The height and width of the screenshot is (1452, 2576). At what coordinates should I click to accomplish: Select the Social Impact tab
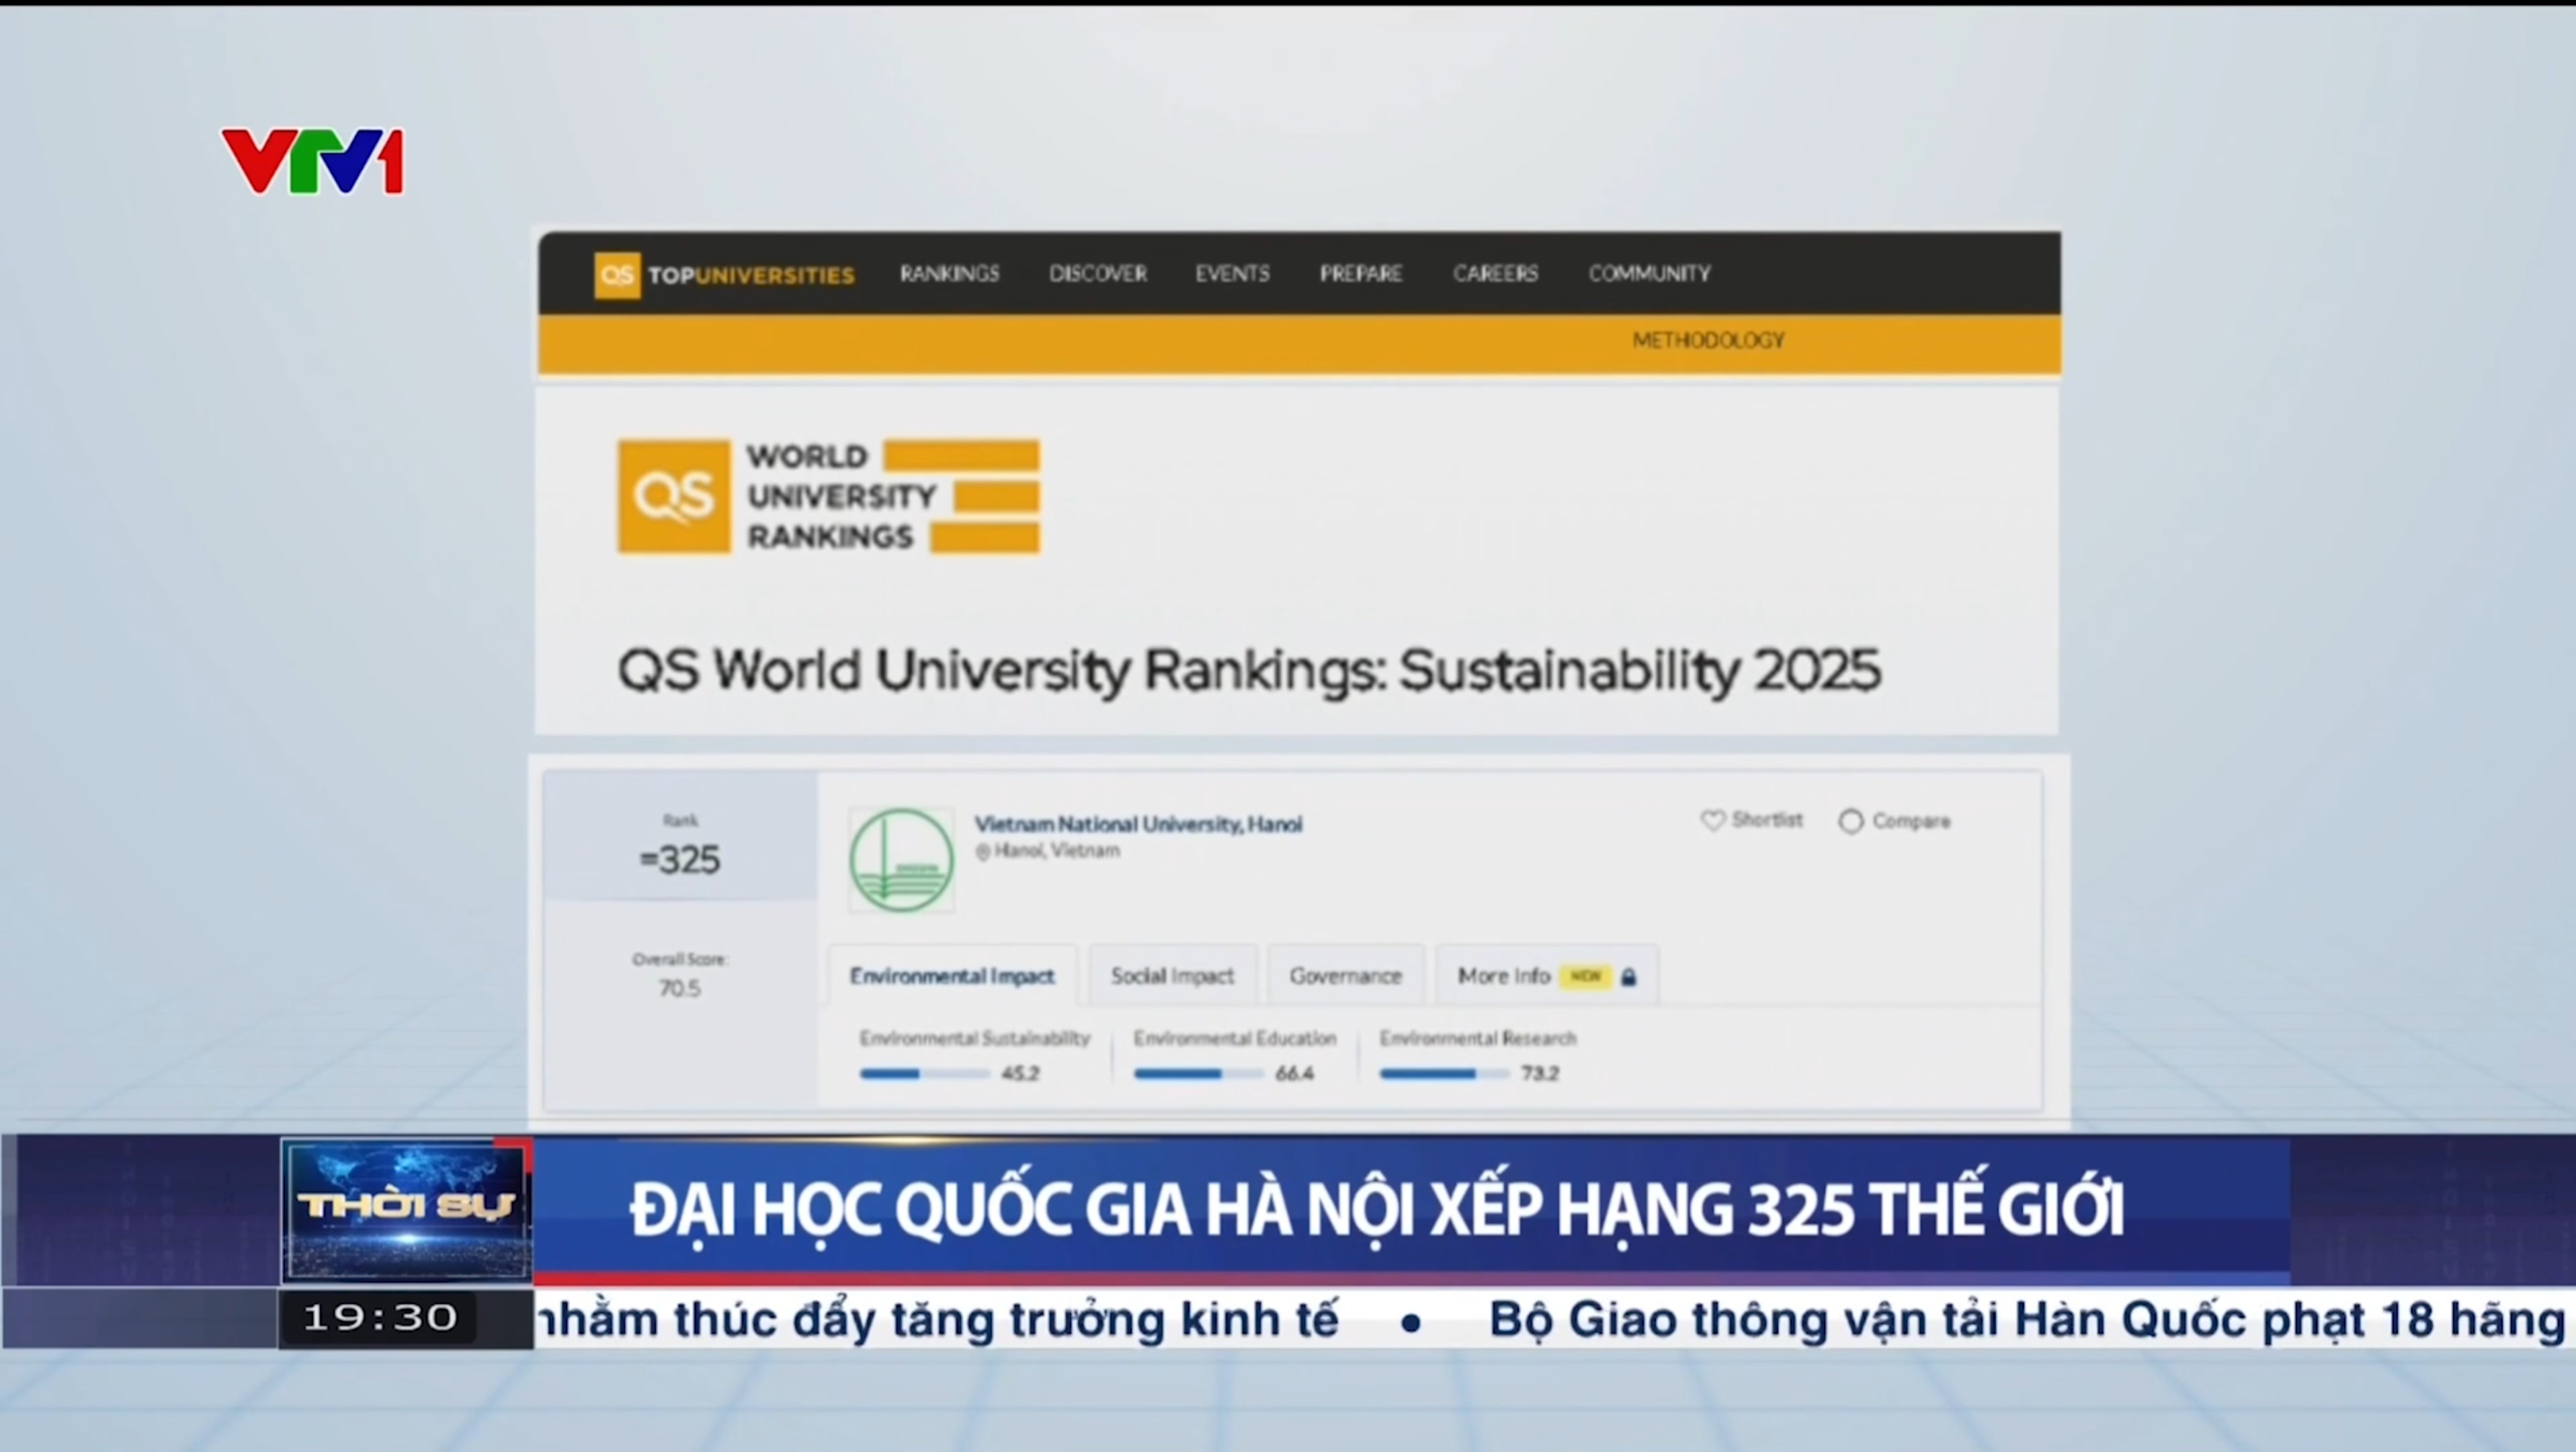coord(1172,975)
